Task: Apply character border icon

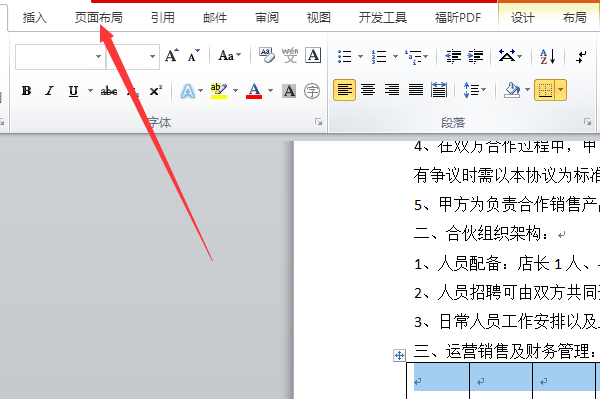Action: [313, 55]
